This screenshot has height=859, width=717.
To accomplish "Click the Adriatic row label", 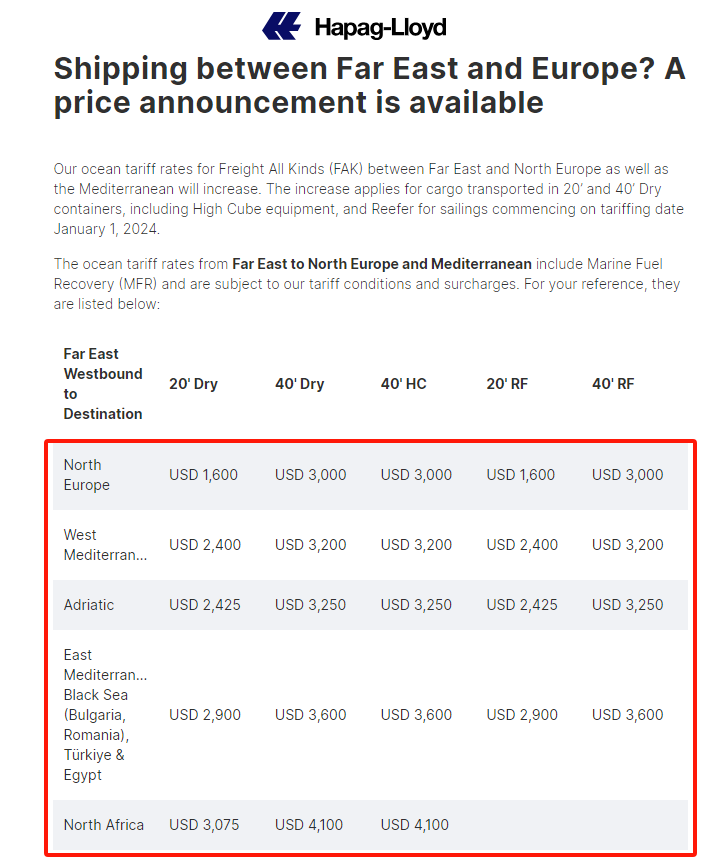I will 89,605.
